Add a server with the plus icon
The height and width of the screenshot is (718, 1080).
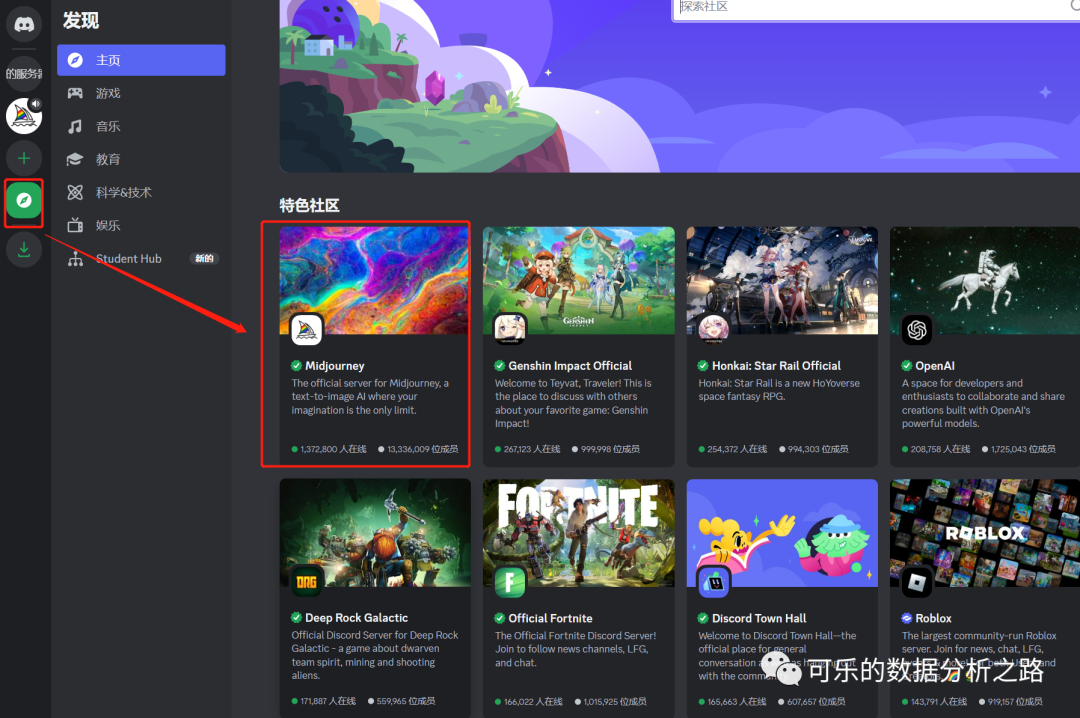tap(24, 158)
